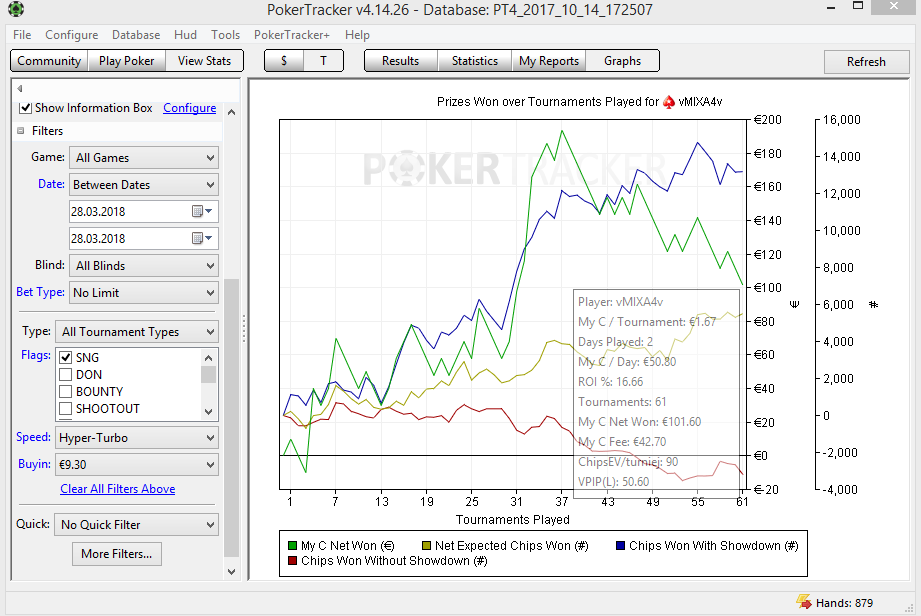921x616 pixels.
Task: Click the Speed filter label link
Action: (x=33, y=437)
